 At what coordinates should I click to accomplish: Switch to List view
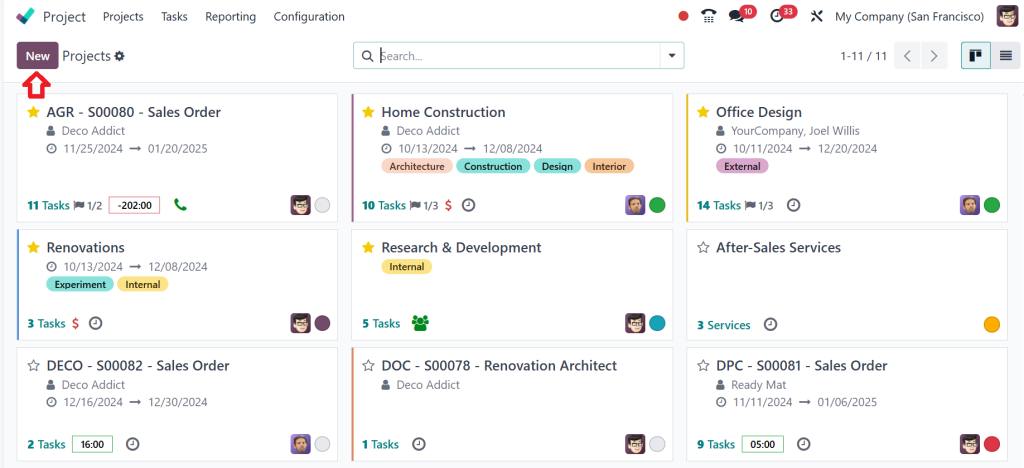point(1006,55)
